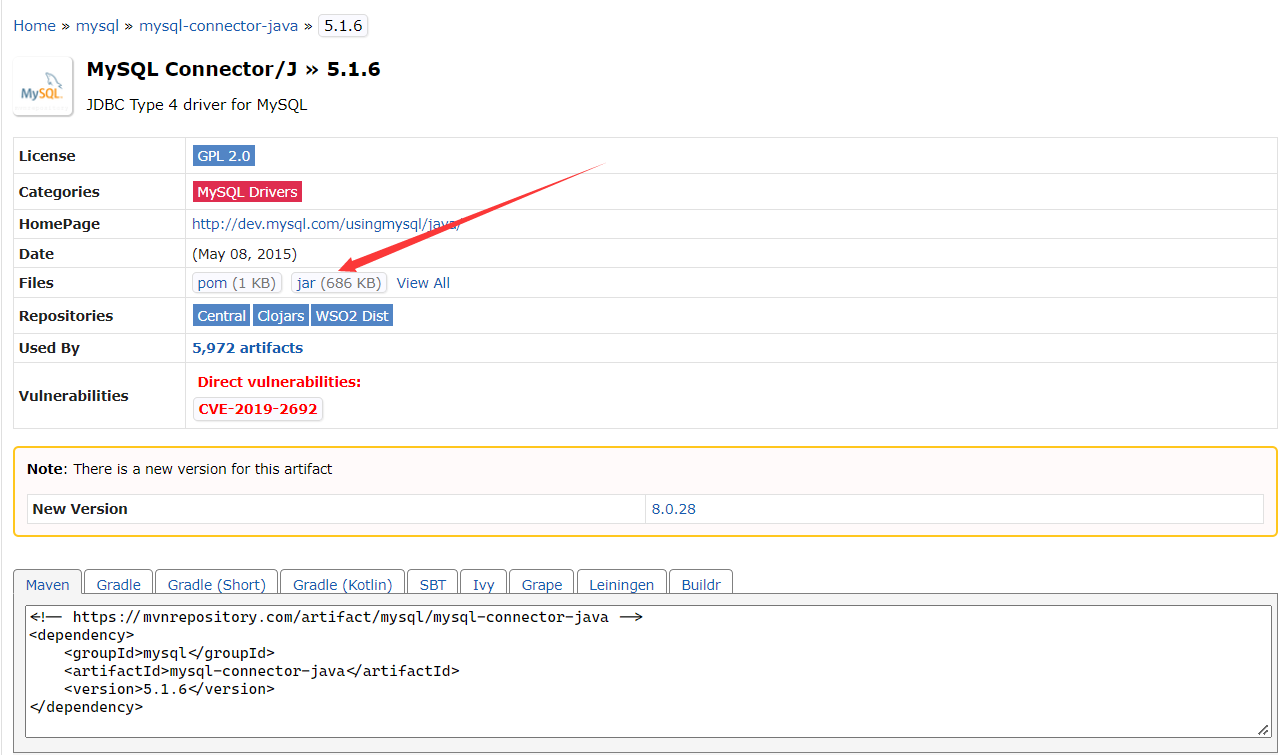Switch to the Gradle tab
This screenshot has width=1278, height=755.
click(x=119, y=584)
